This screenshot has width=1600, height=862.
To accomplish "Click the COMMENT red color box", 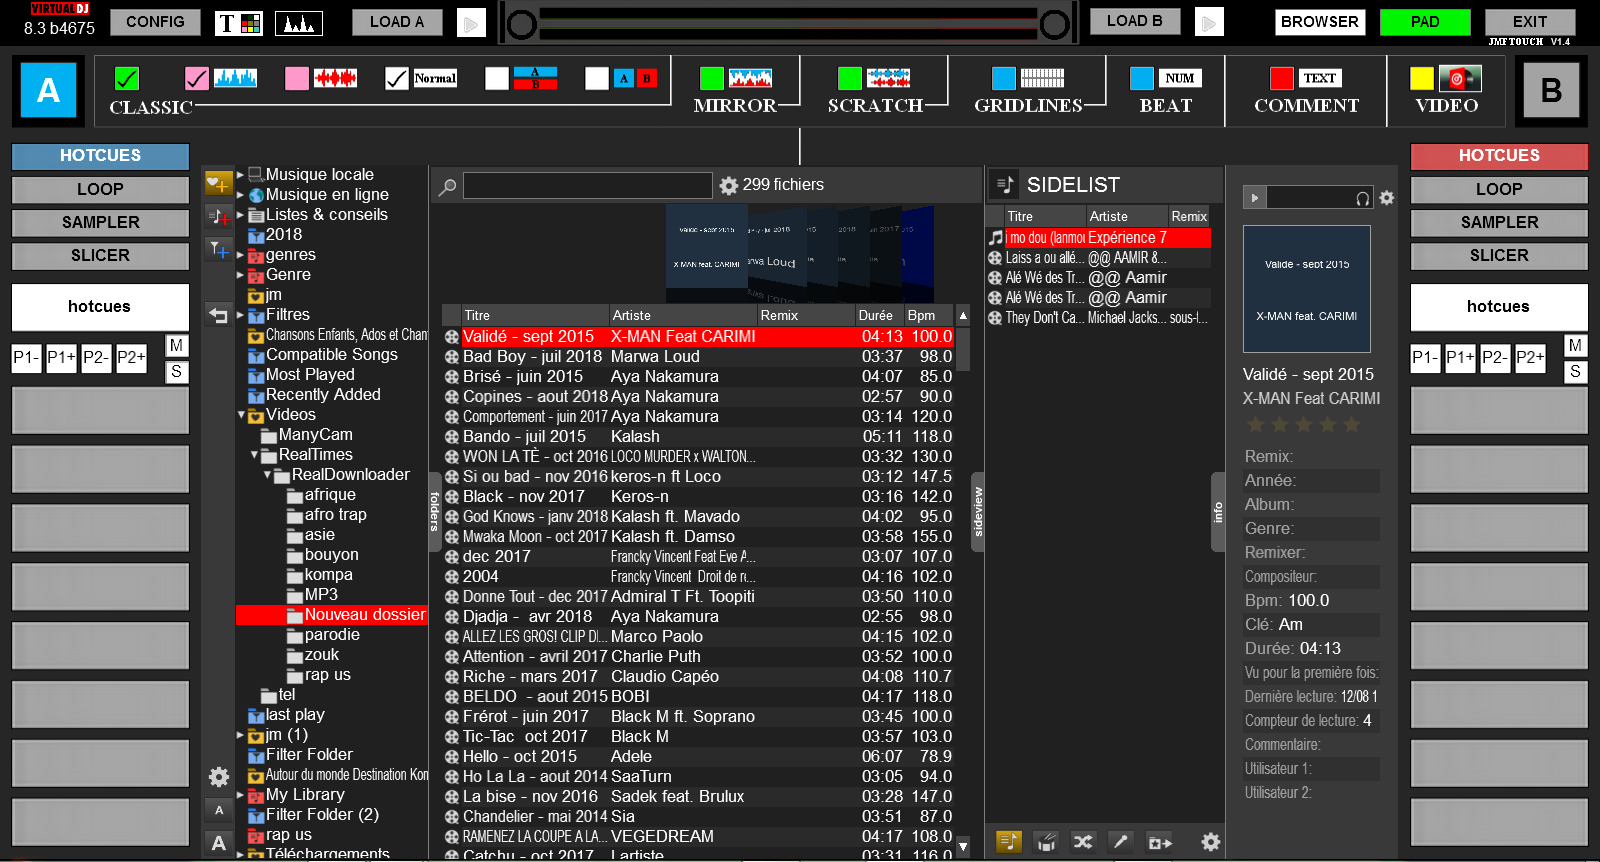I will [1282, 78].
